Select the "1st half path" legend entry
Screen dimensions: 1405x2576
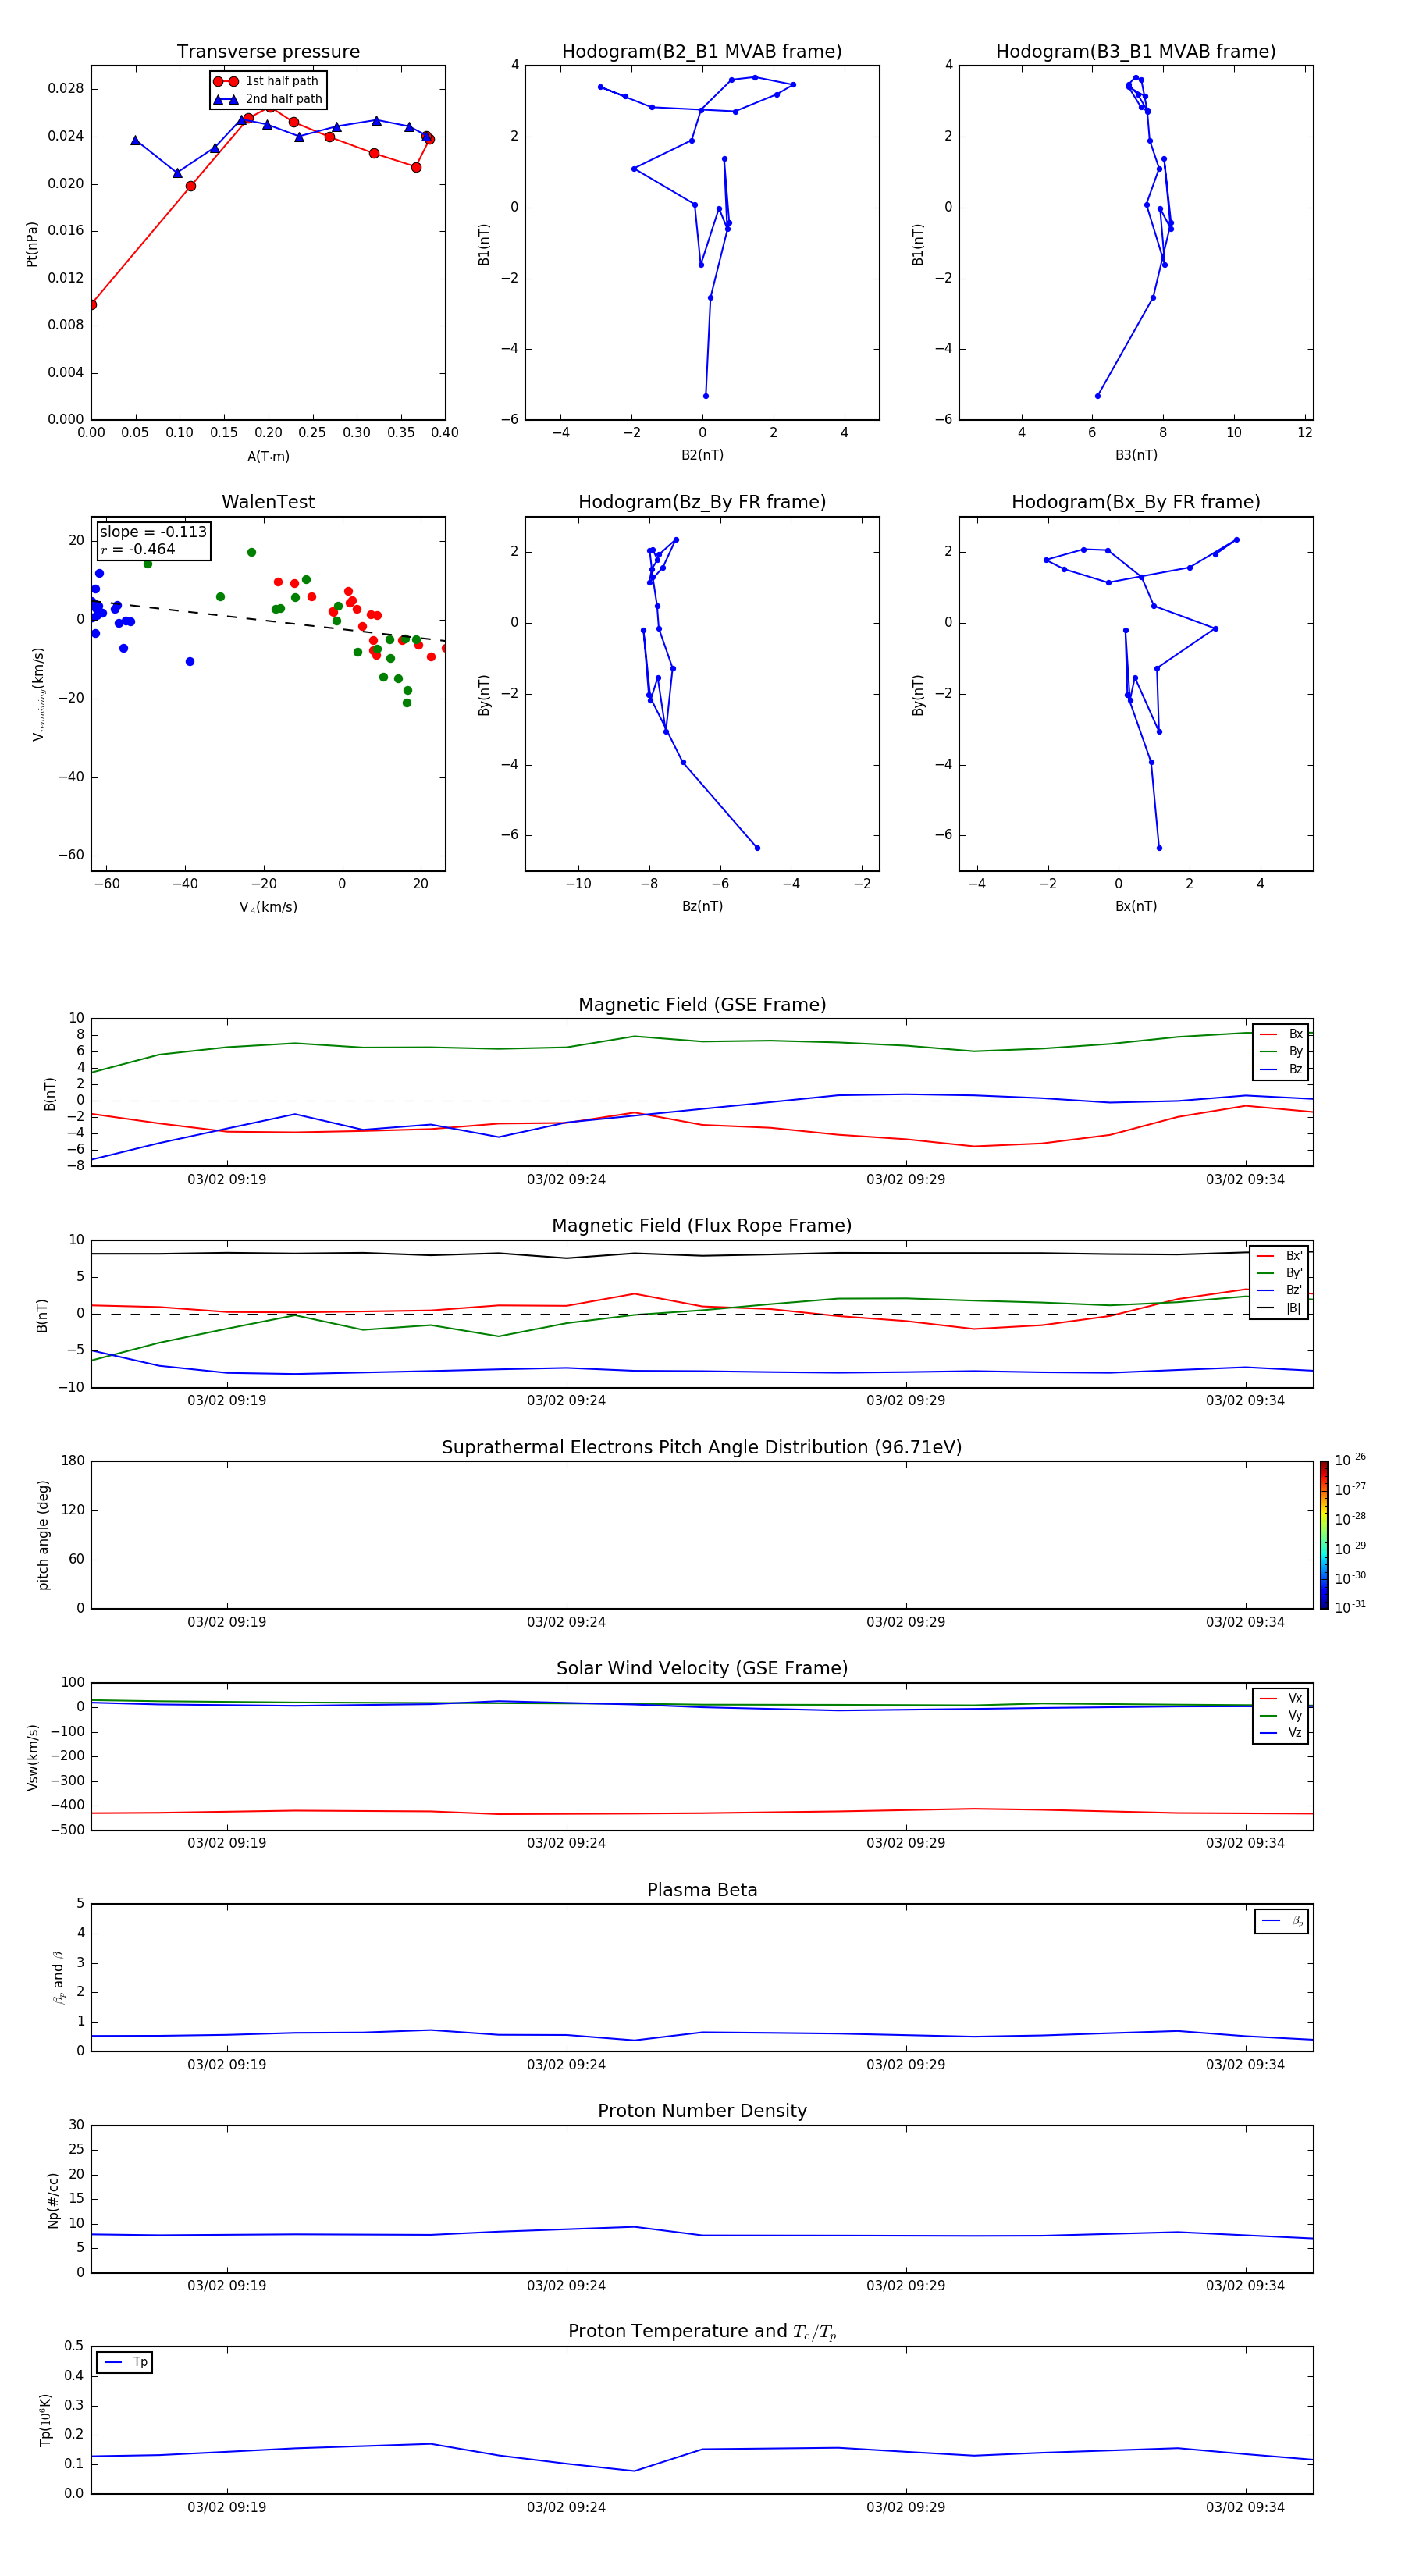coord(267,81)
